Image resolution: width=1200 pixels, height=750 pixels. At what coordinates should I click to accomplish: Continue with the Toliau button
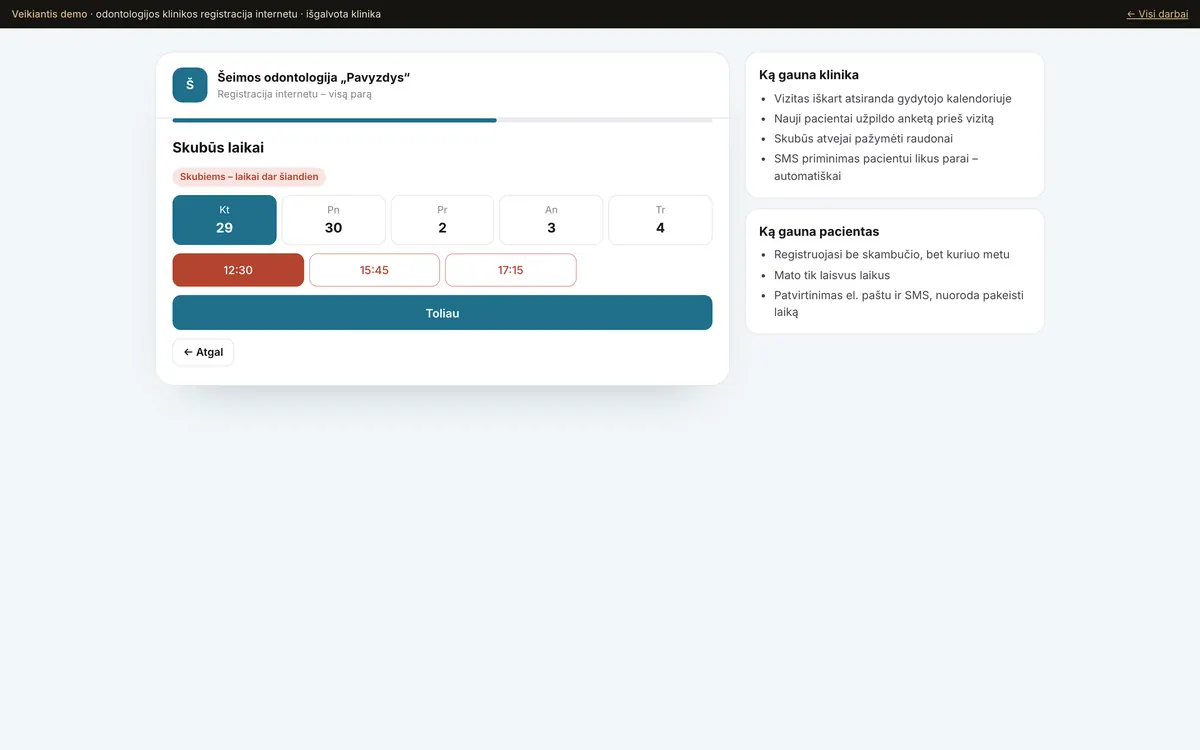442,313
